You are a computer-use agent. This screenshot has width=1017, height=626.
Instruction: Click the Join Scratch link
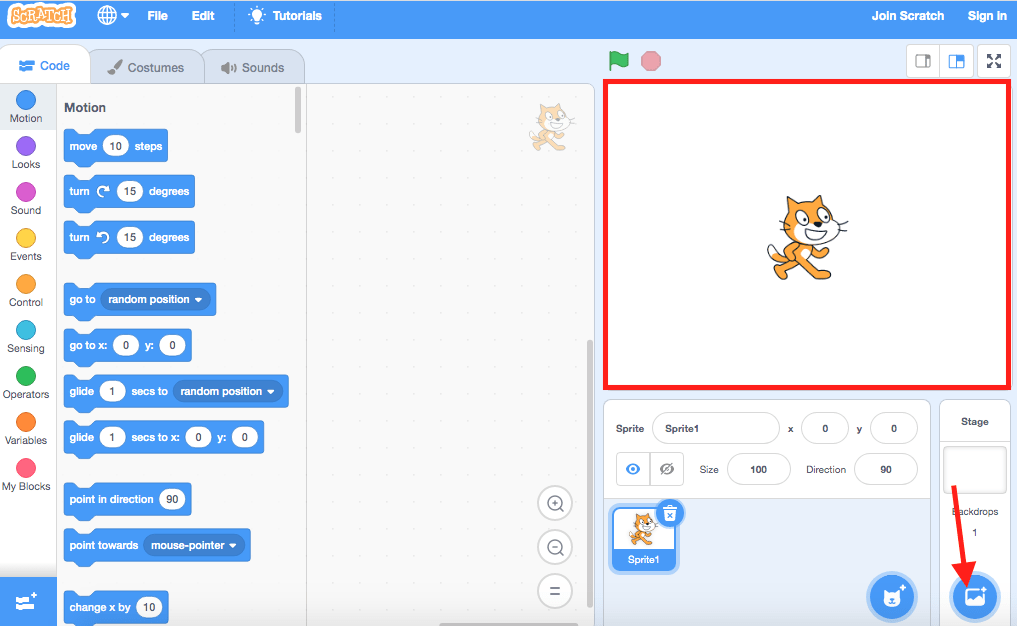click(907, 16)
